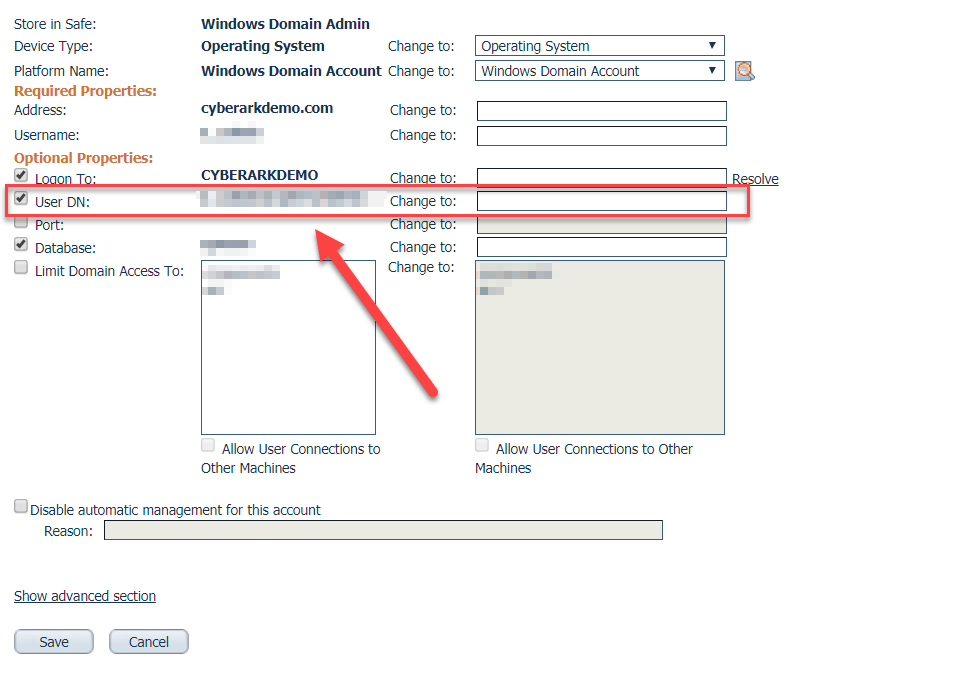Check right Allow User Connections checkbox
The height and width of the screenshot is (685, 979).
point(482,445)
